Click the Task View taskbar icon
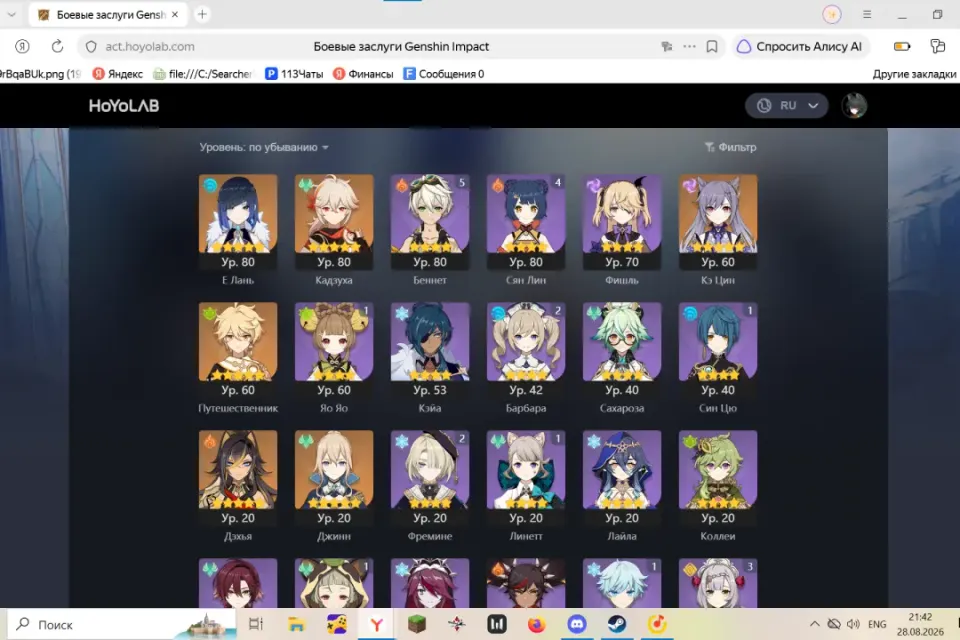Image resolution: width=960 pixels, height=640 pixels. coord(256,624)
